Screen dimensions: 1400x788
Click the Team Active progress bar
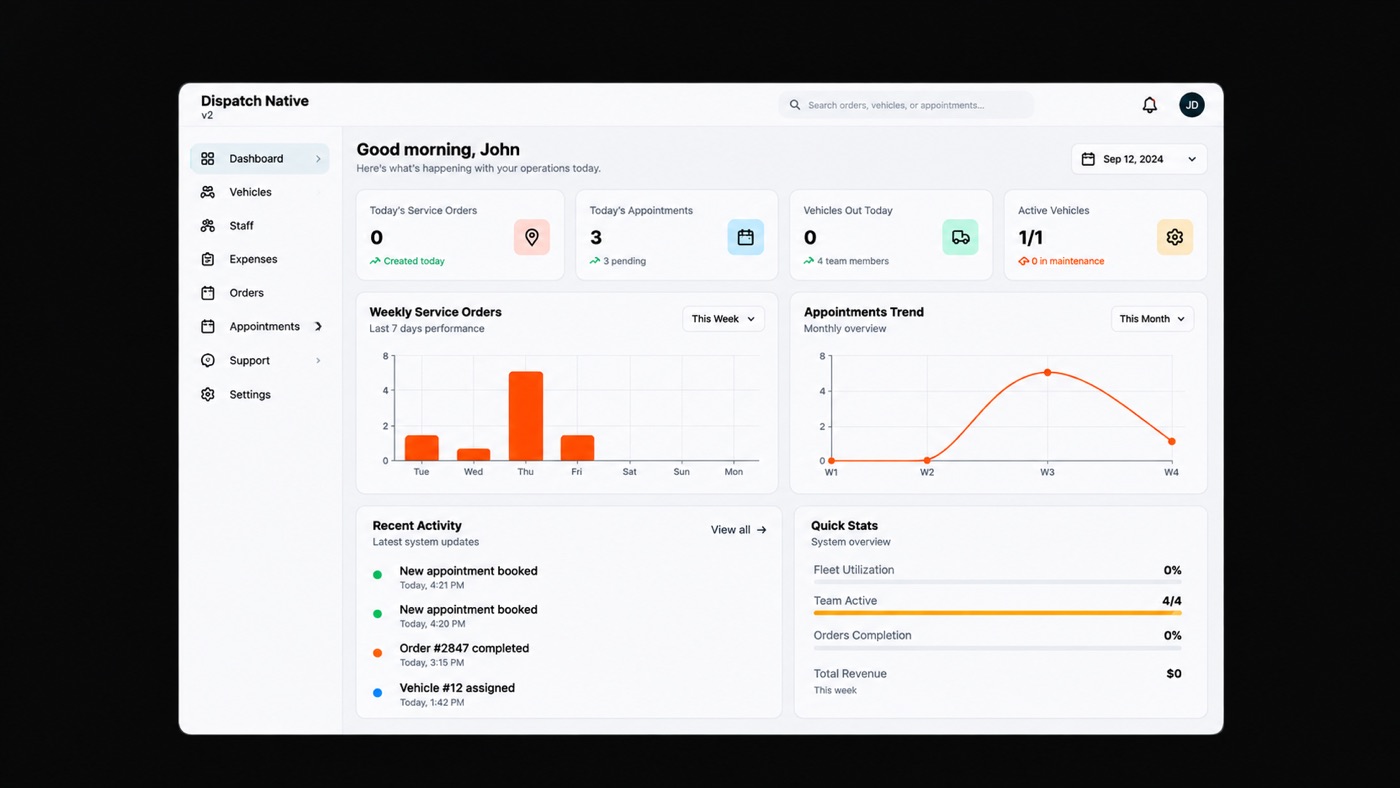point(997,613)
